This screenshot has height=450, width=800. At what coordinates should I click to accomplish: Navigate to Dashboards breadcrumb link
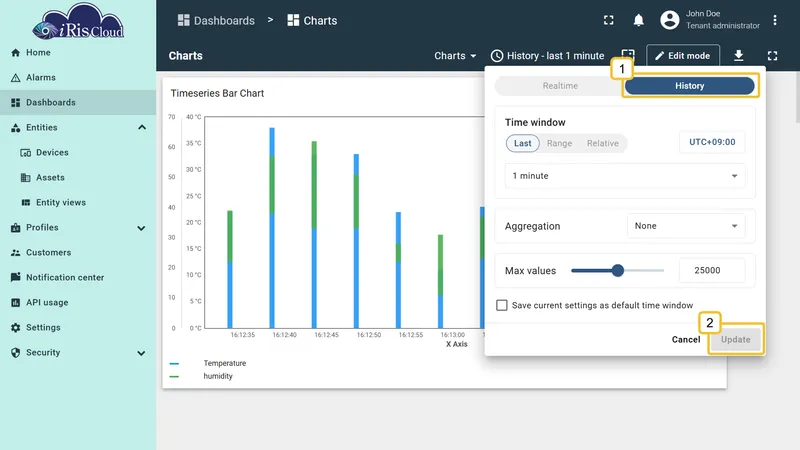[216, 20]
